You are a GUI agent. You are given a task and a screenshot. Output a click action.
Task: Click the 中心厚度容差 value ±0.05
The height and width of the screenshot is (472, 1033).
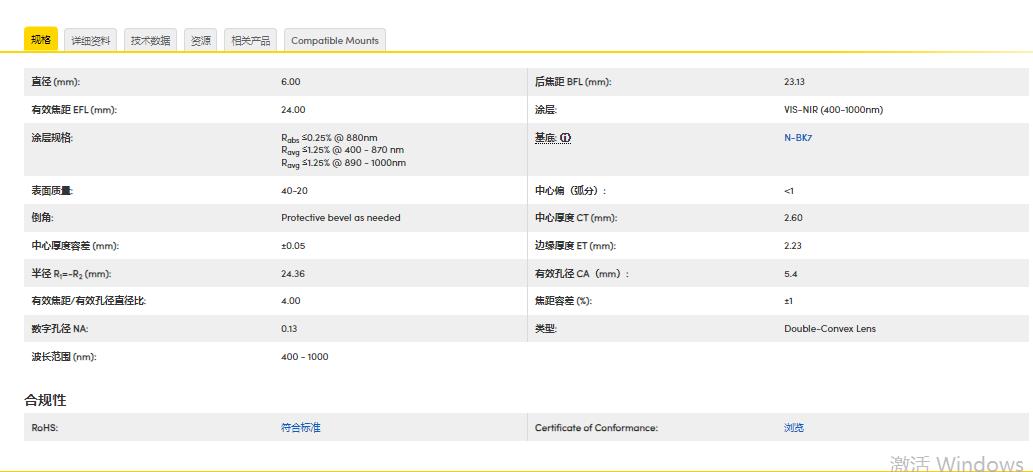(x=293, y=245)
